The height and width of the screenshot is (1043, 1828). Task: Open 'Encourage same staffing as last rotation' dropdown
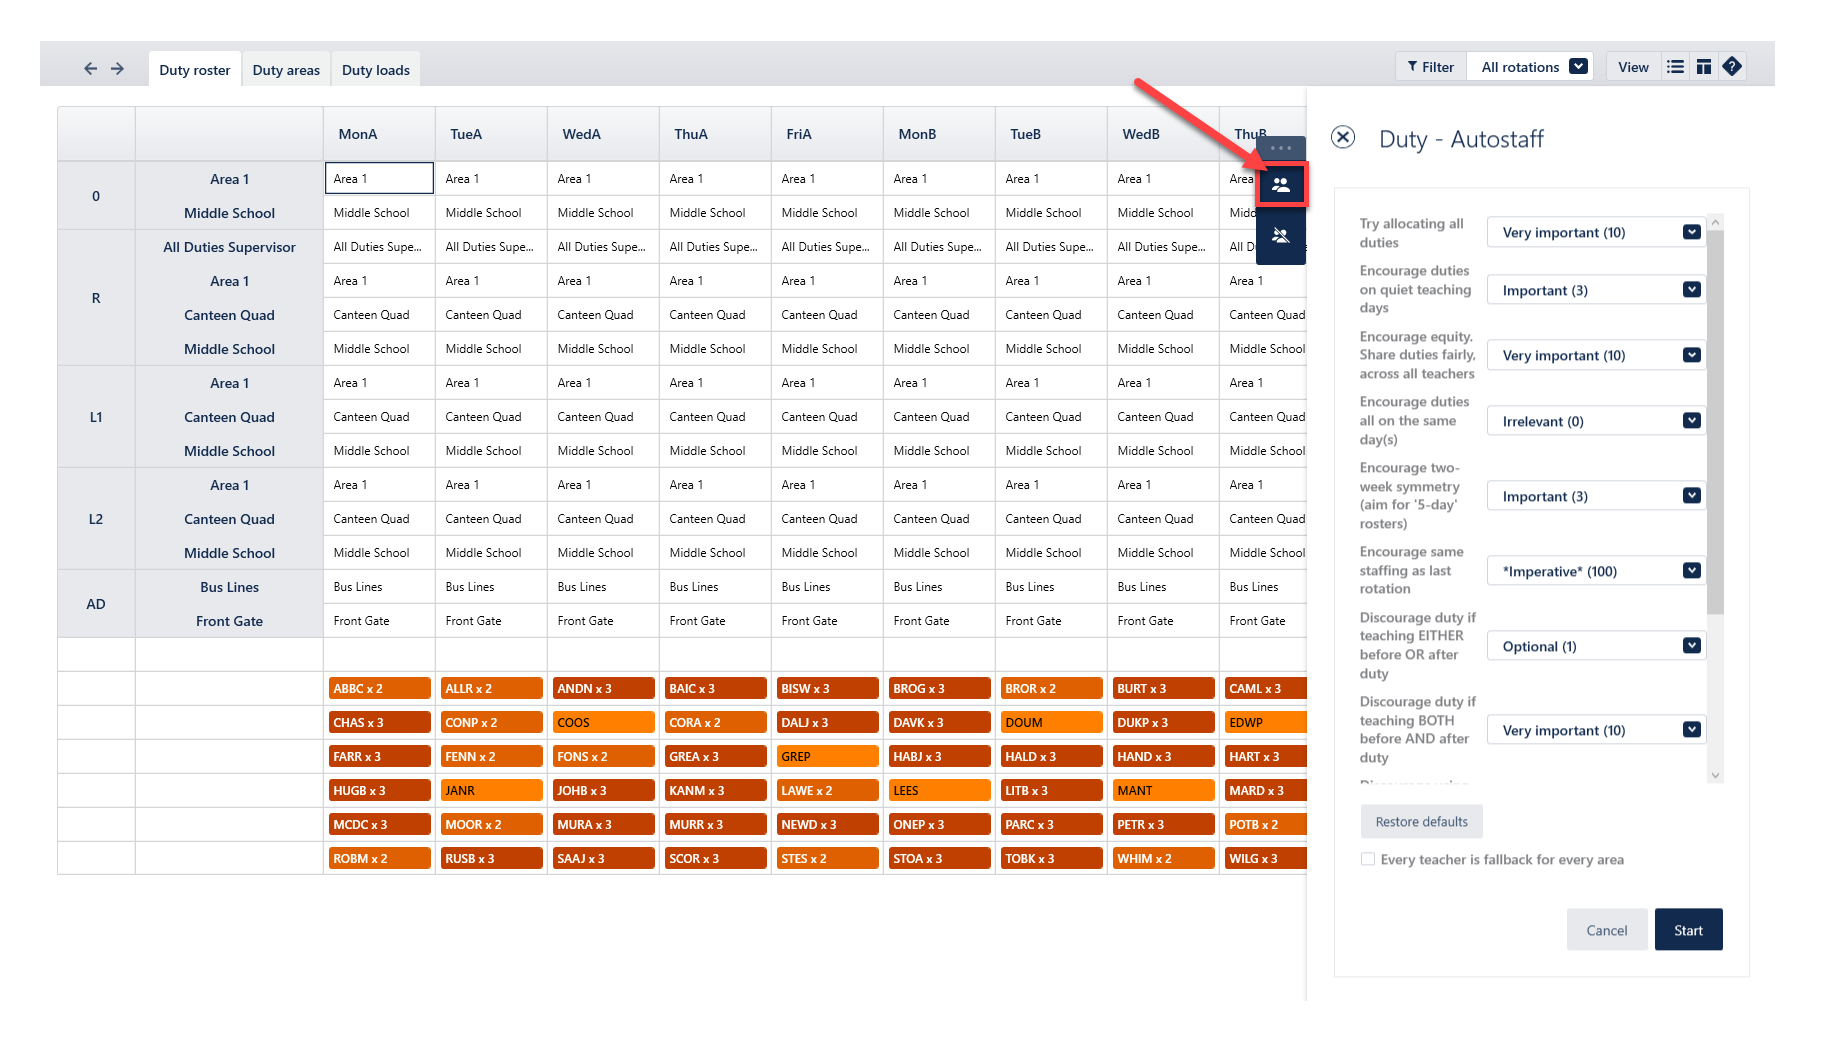(x=1597, y=572)
